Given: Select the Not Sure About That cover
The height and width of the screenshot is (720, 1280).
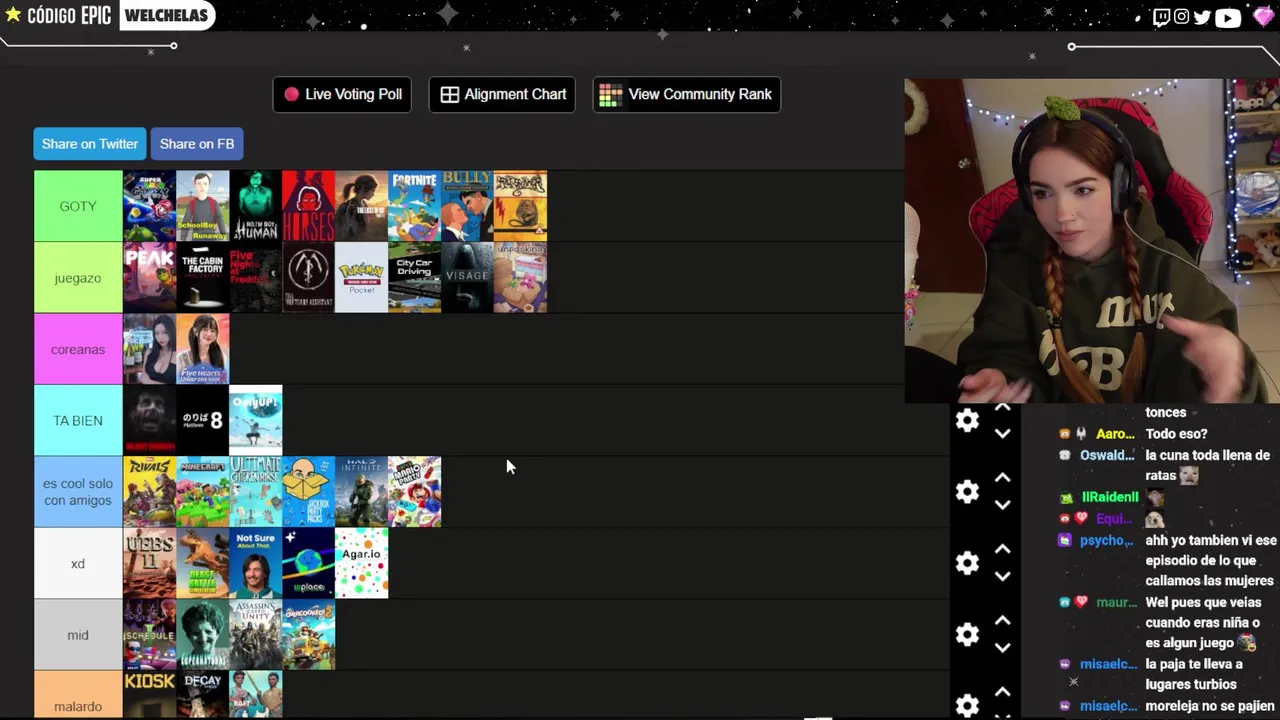Looking at the screenshot, I should pyautogui.click(x=255, y=563).
